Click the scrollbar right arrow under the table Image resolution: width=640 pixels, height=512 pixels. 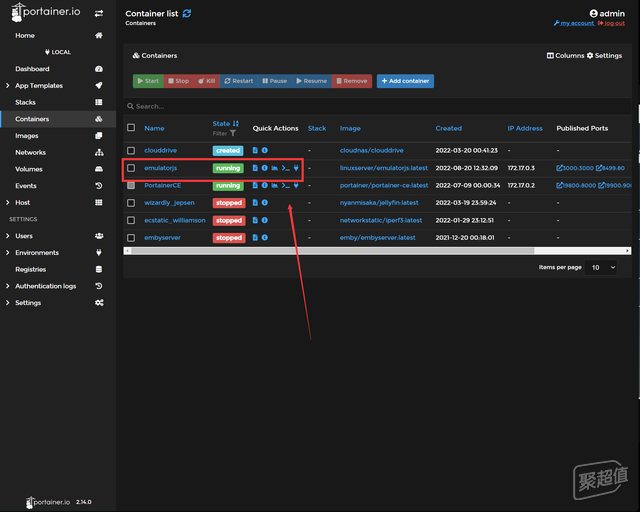tap(627, 251)
